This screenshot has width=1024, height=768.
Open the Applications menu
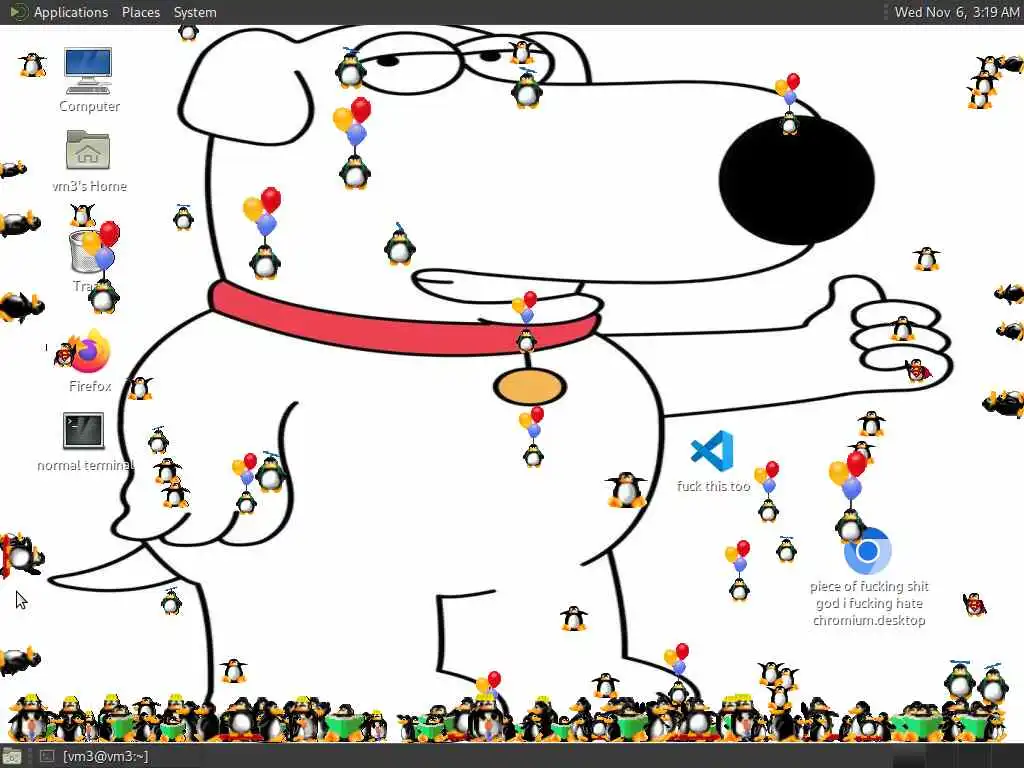[71, 12]
